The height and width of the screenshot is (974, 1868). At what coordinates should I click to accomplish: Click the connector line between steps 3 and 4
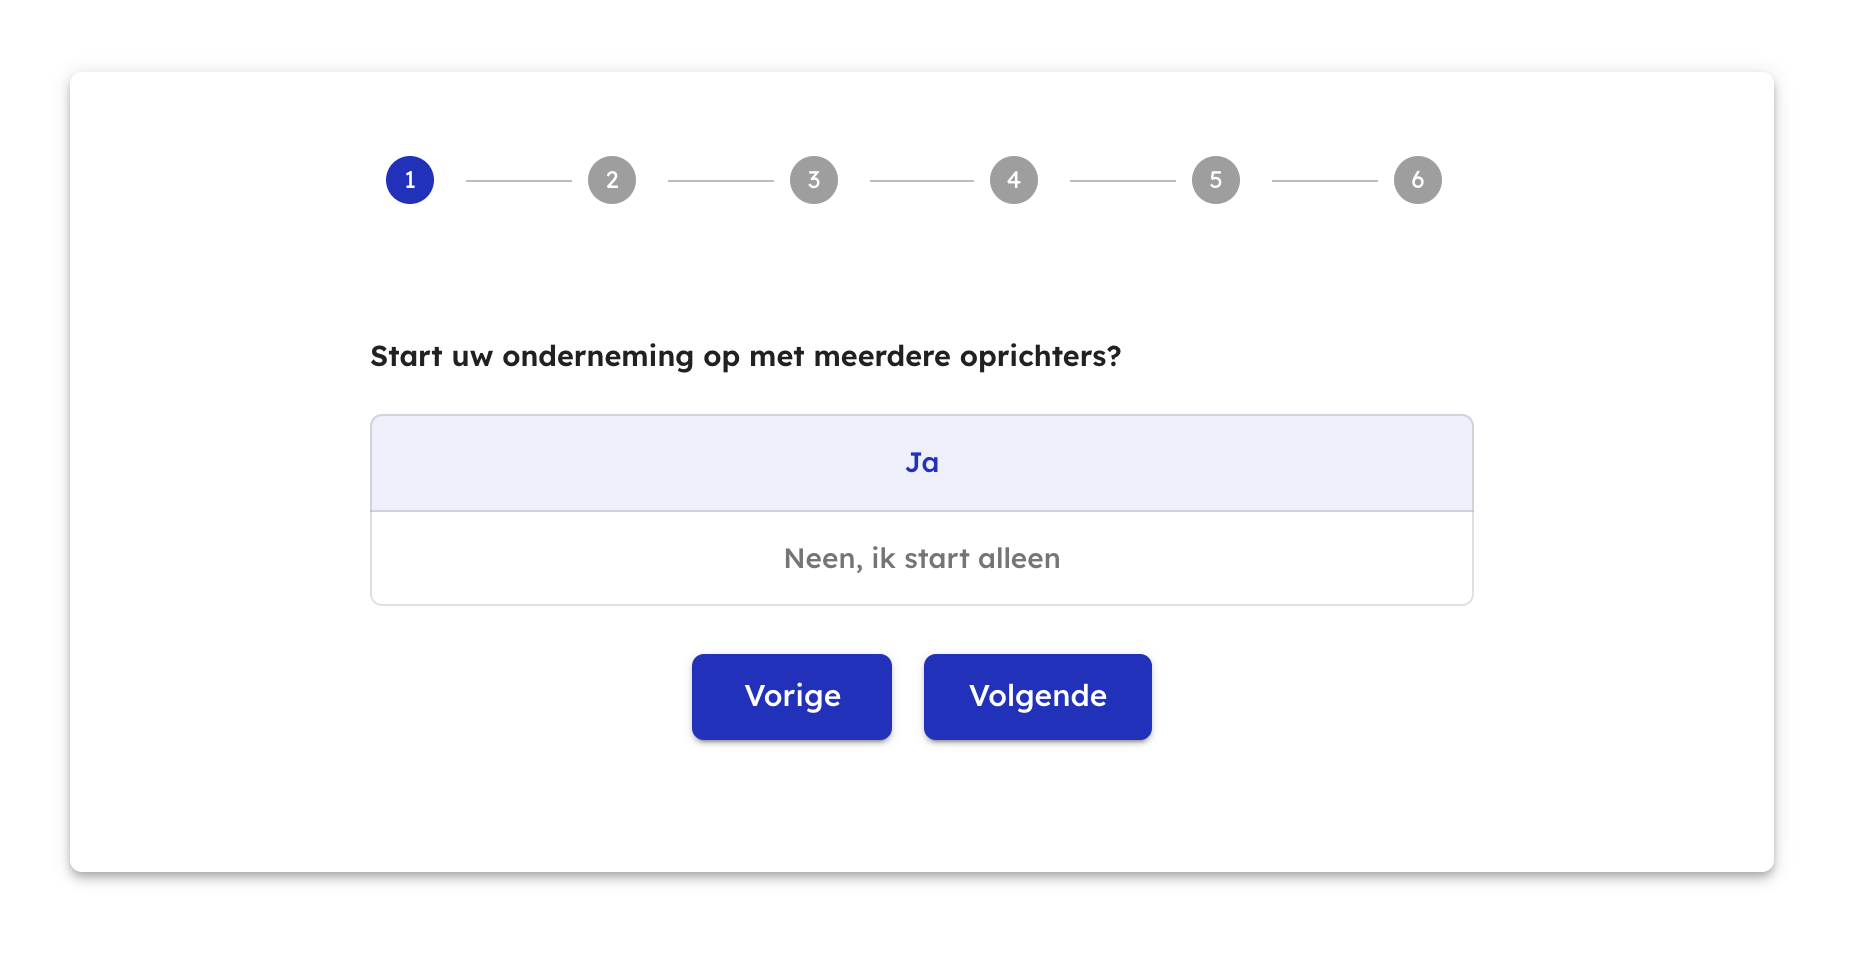(x=922, y=181)
